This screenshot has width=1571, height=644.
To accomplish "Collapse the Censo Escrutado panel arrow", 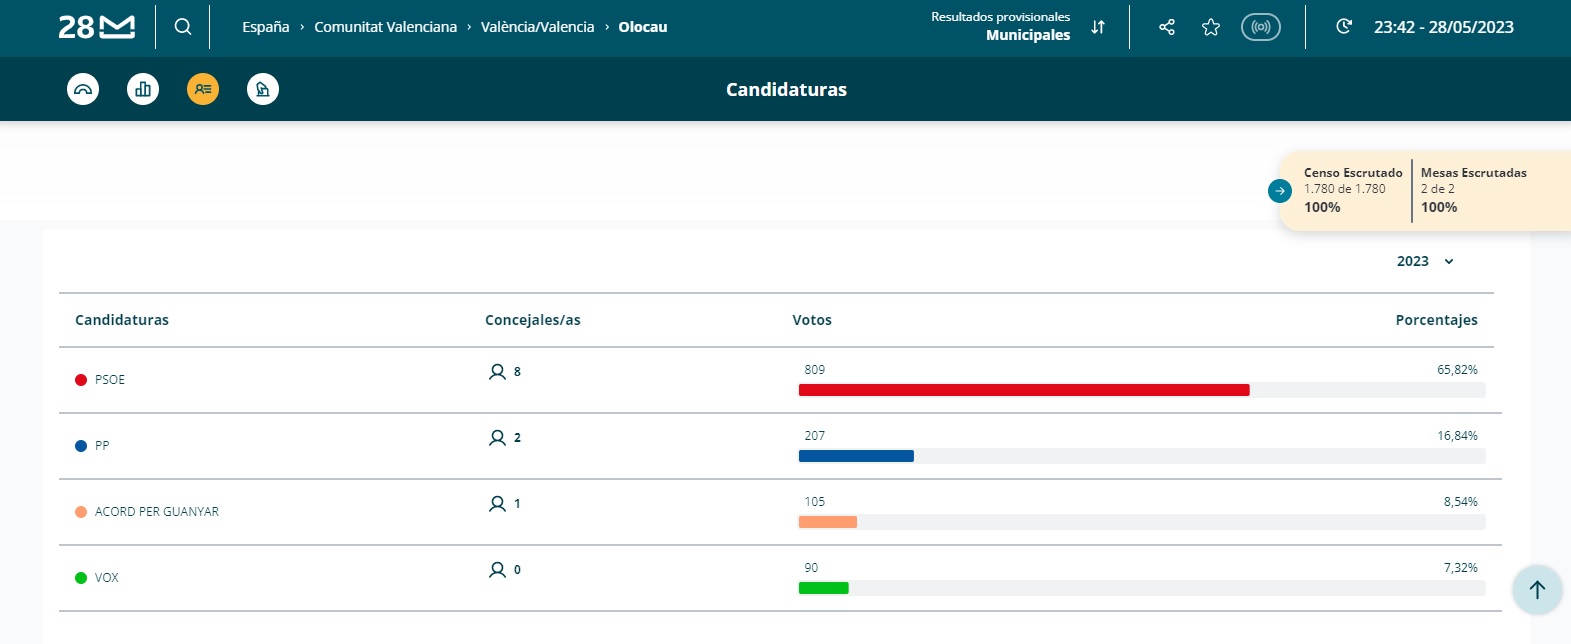I will [x=1280, y=191].
